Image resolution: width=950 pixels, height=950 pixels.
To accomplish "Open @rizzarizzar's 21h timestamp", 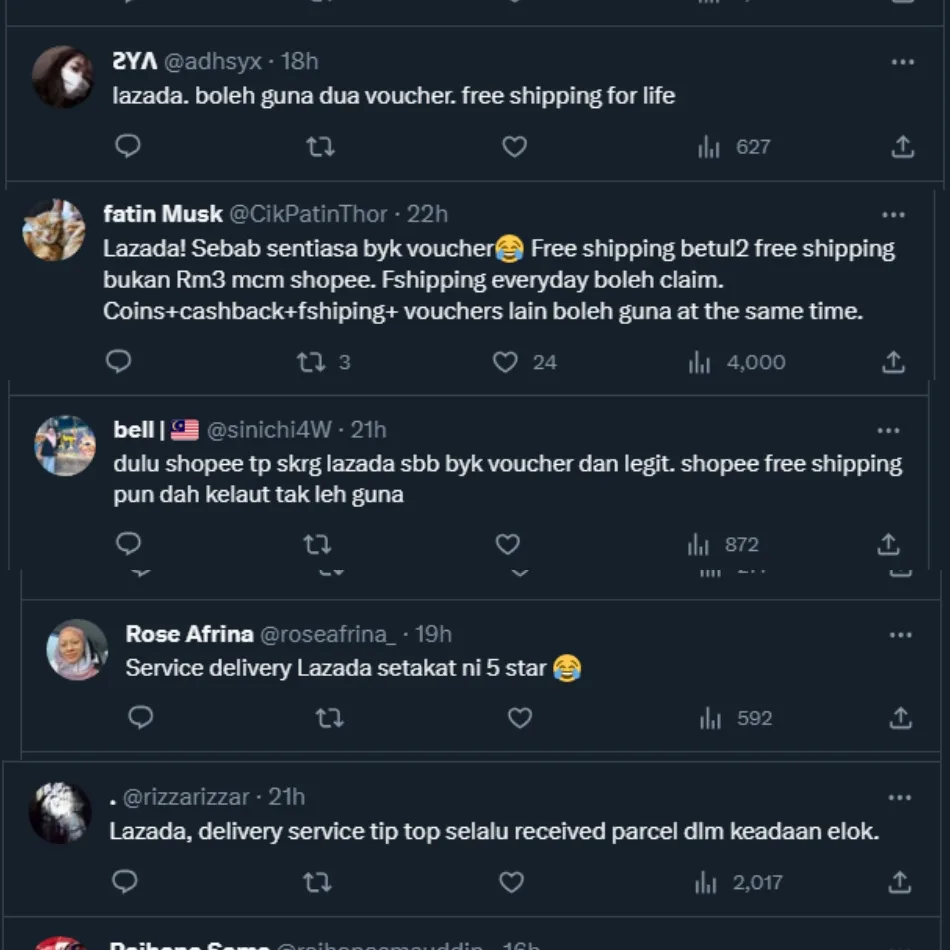I will 286,797.
